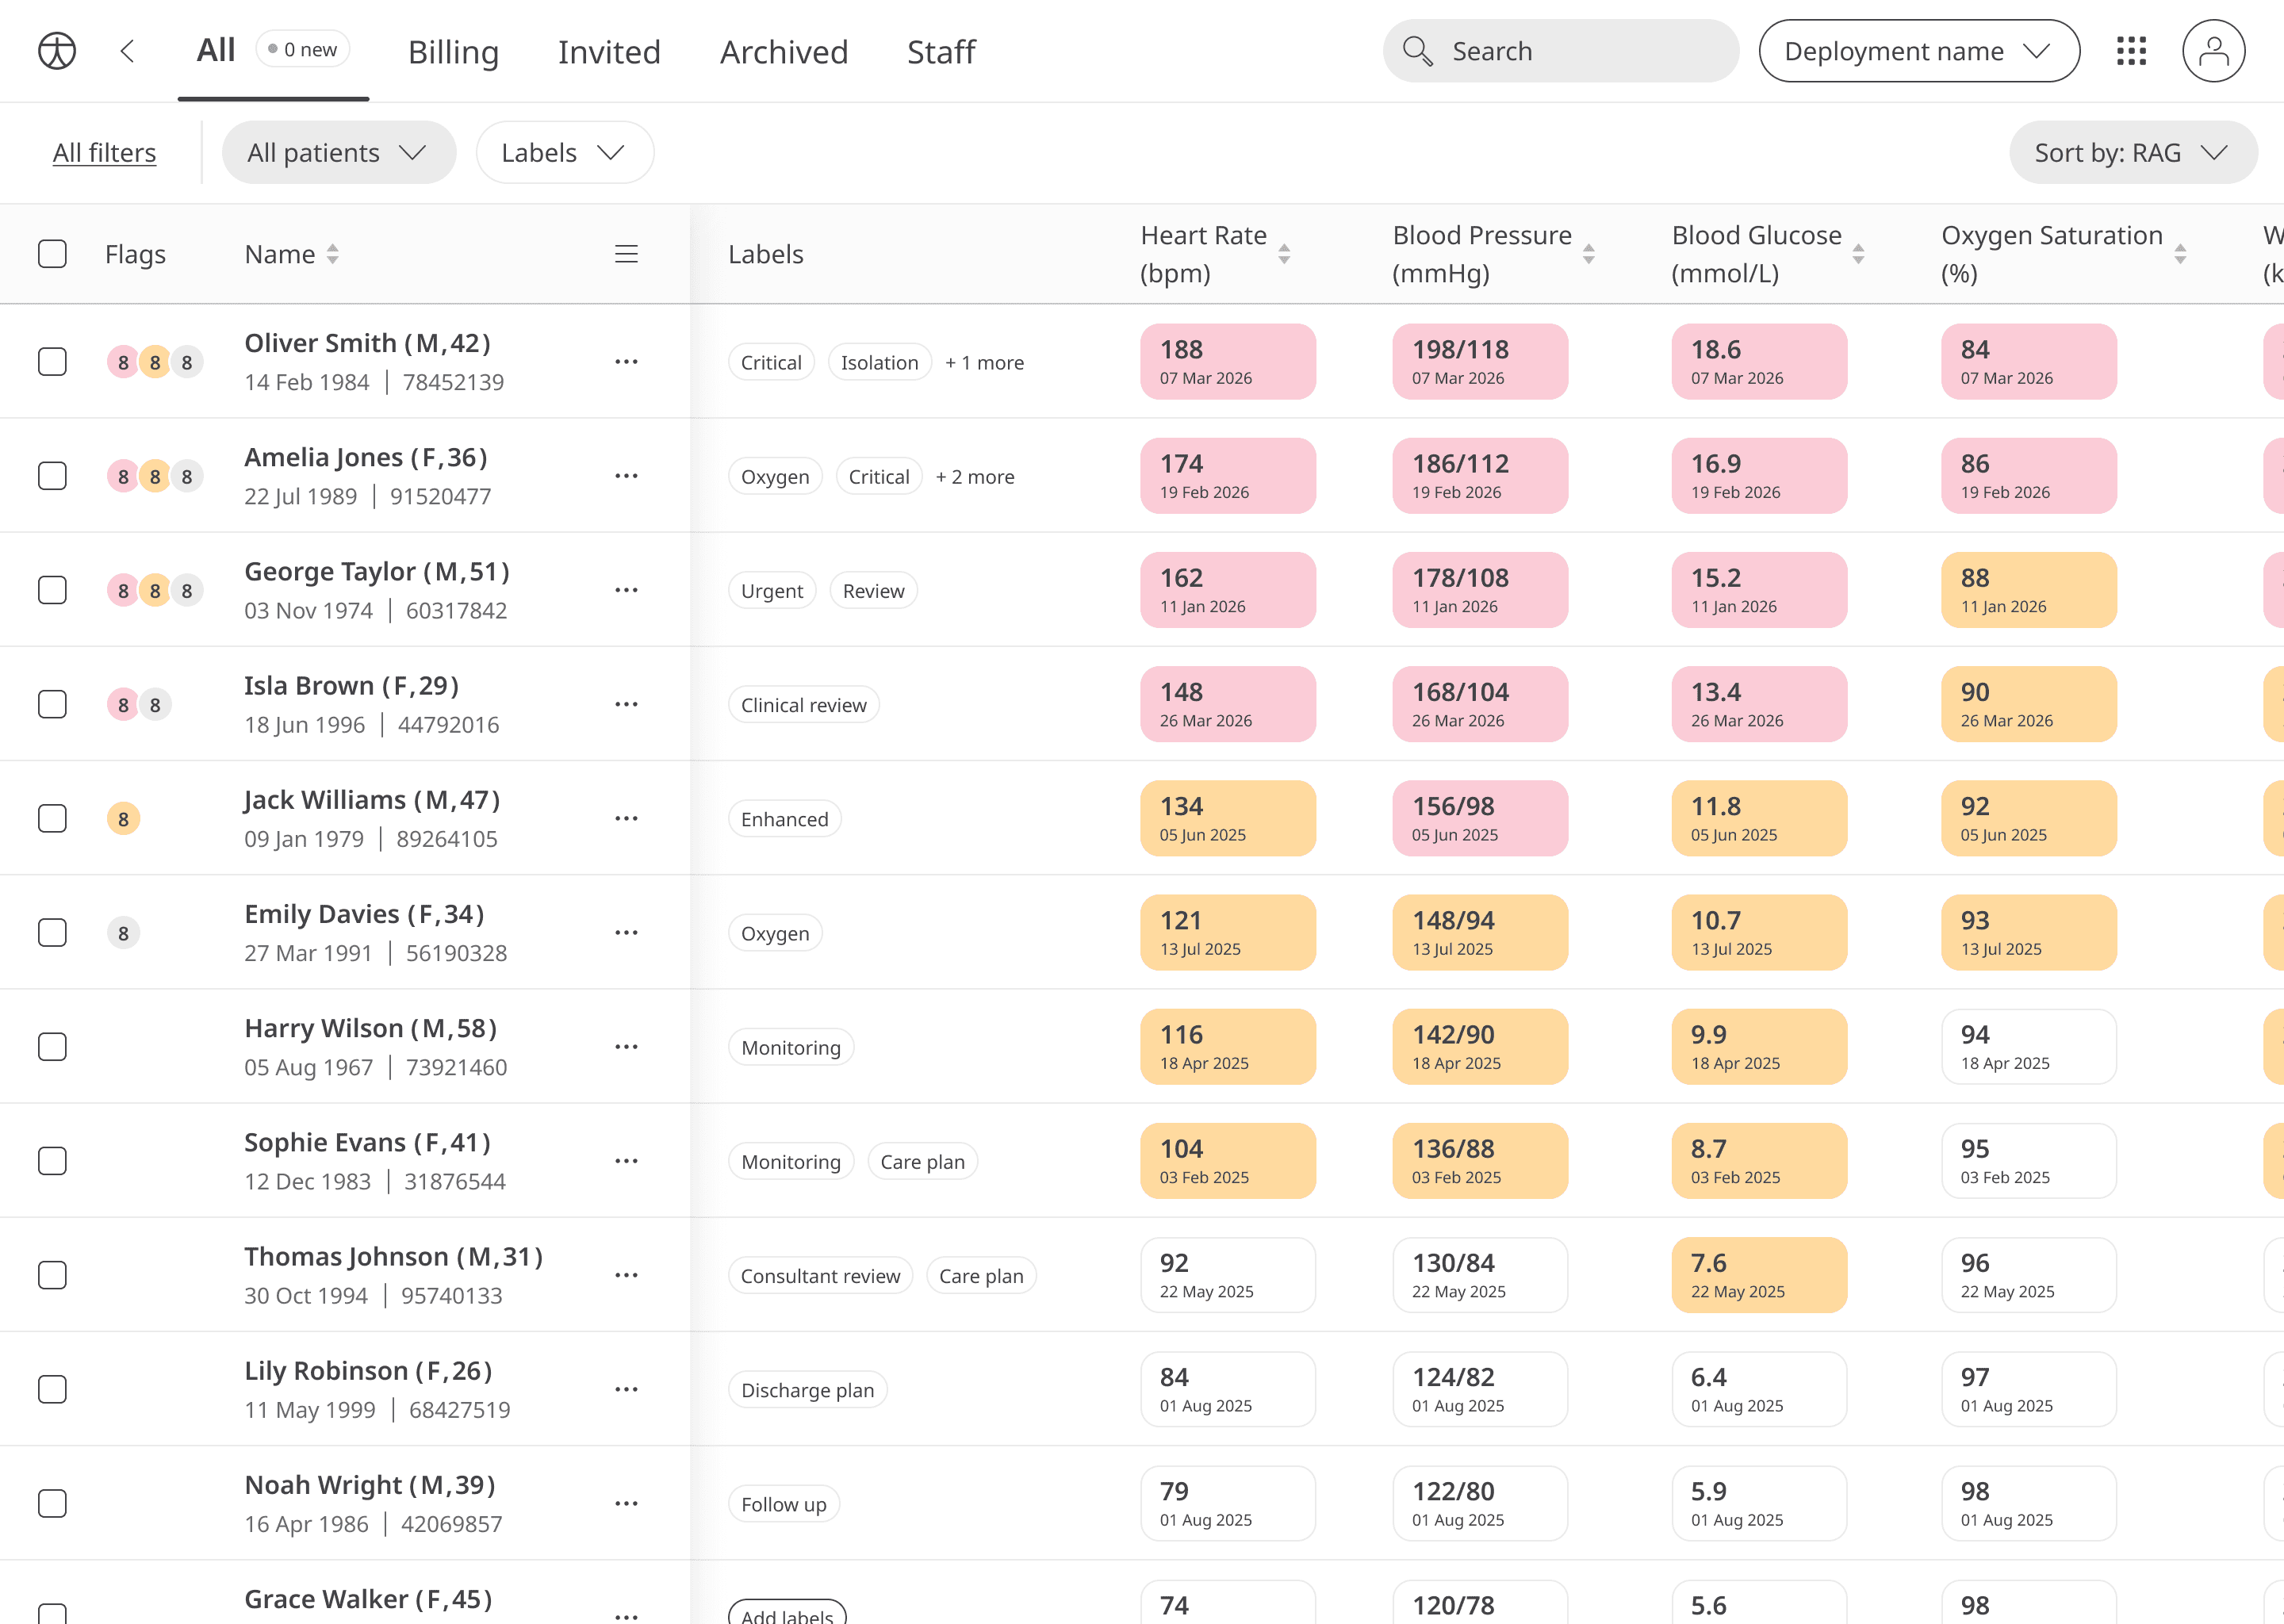Check the box for Amelia Jones
The height and width of the screenshot is (1624, 2284).
(x=52, y=476)
